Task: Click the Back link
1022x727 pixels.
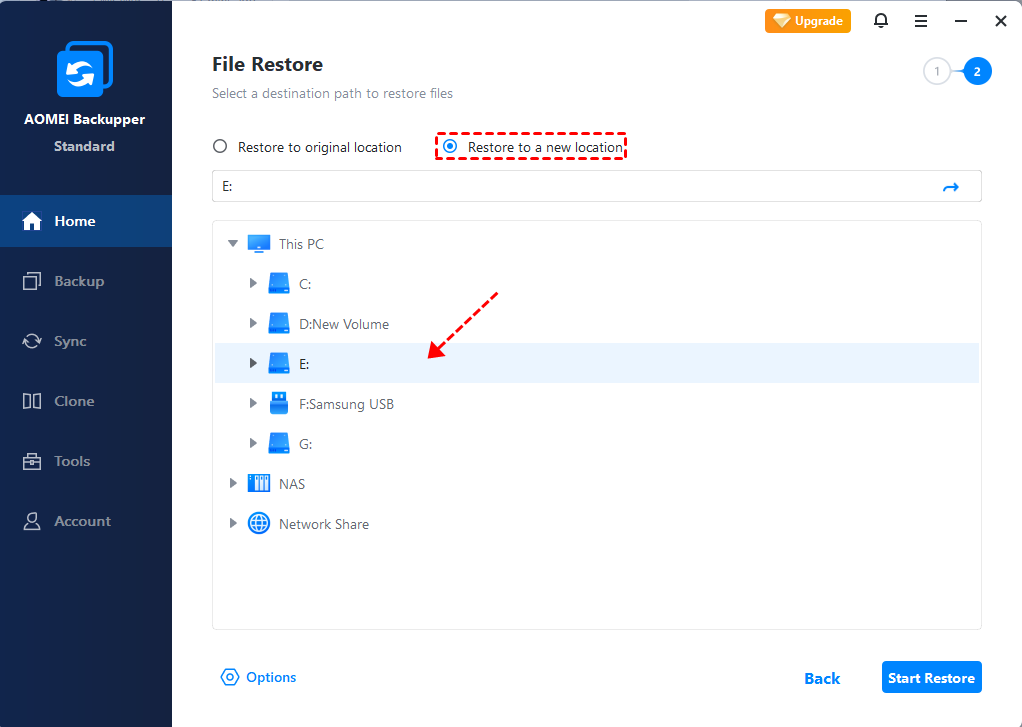Action: pyautogui.click(x=822, y=678)
